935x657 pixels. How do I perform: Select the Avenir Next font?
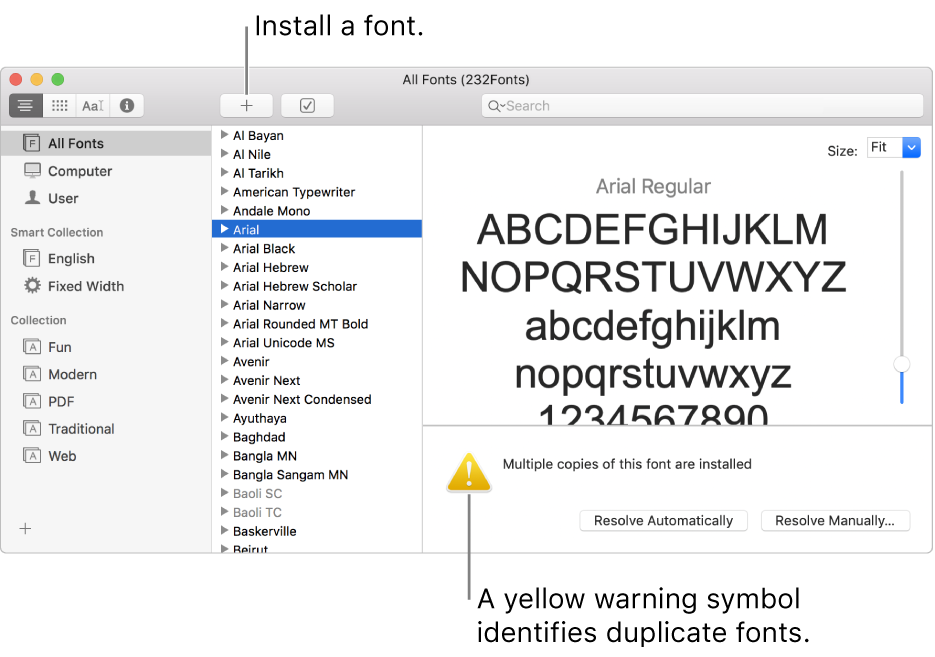coord(267,380)
